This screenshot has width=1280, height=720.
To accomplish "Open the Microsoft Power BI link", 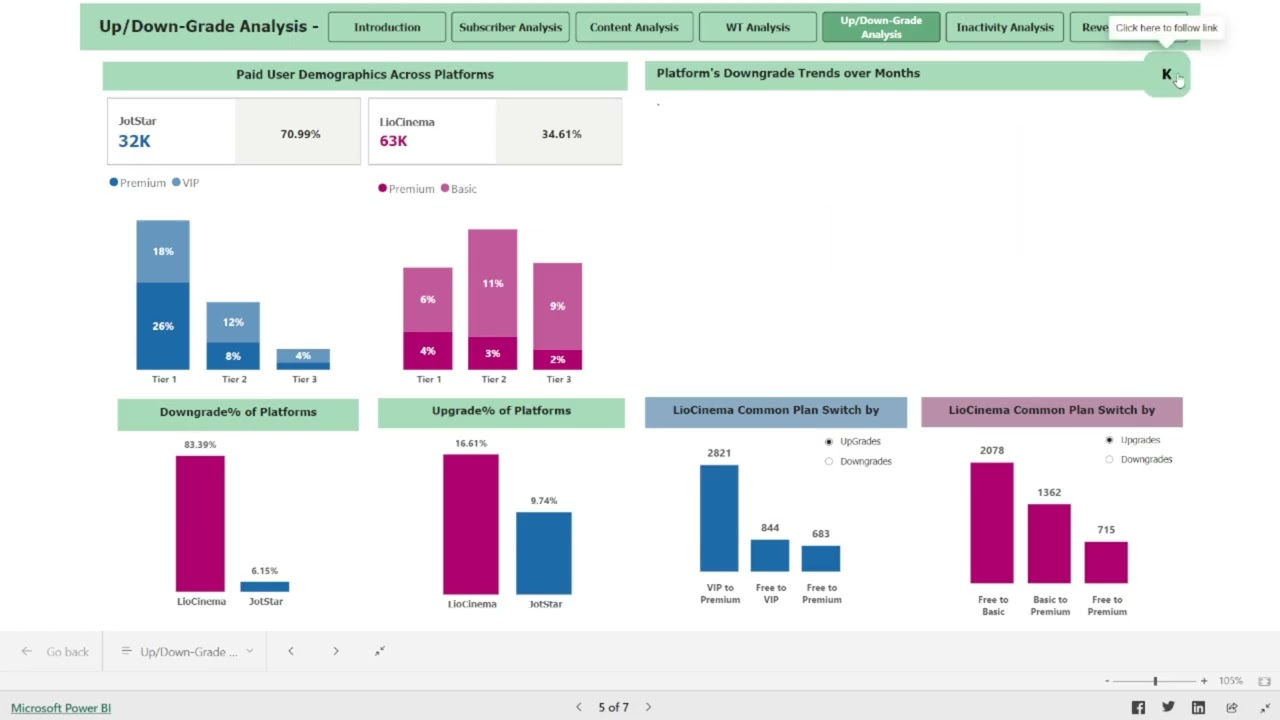I will [x=61, y=708].
